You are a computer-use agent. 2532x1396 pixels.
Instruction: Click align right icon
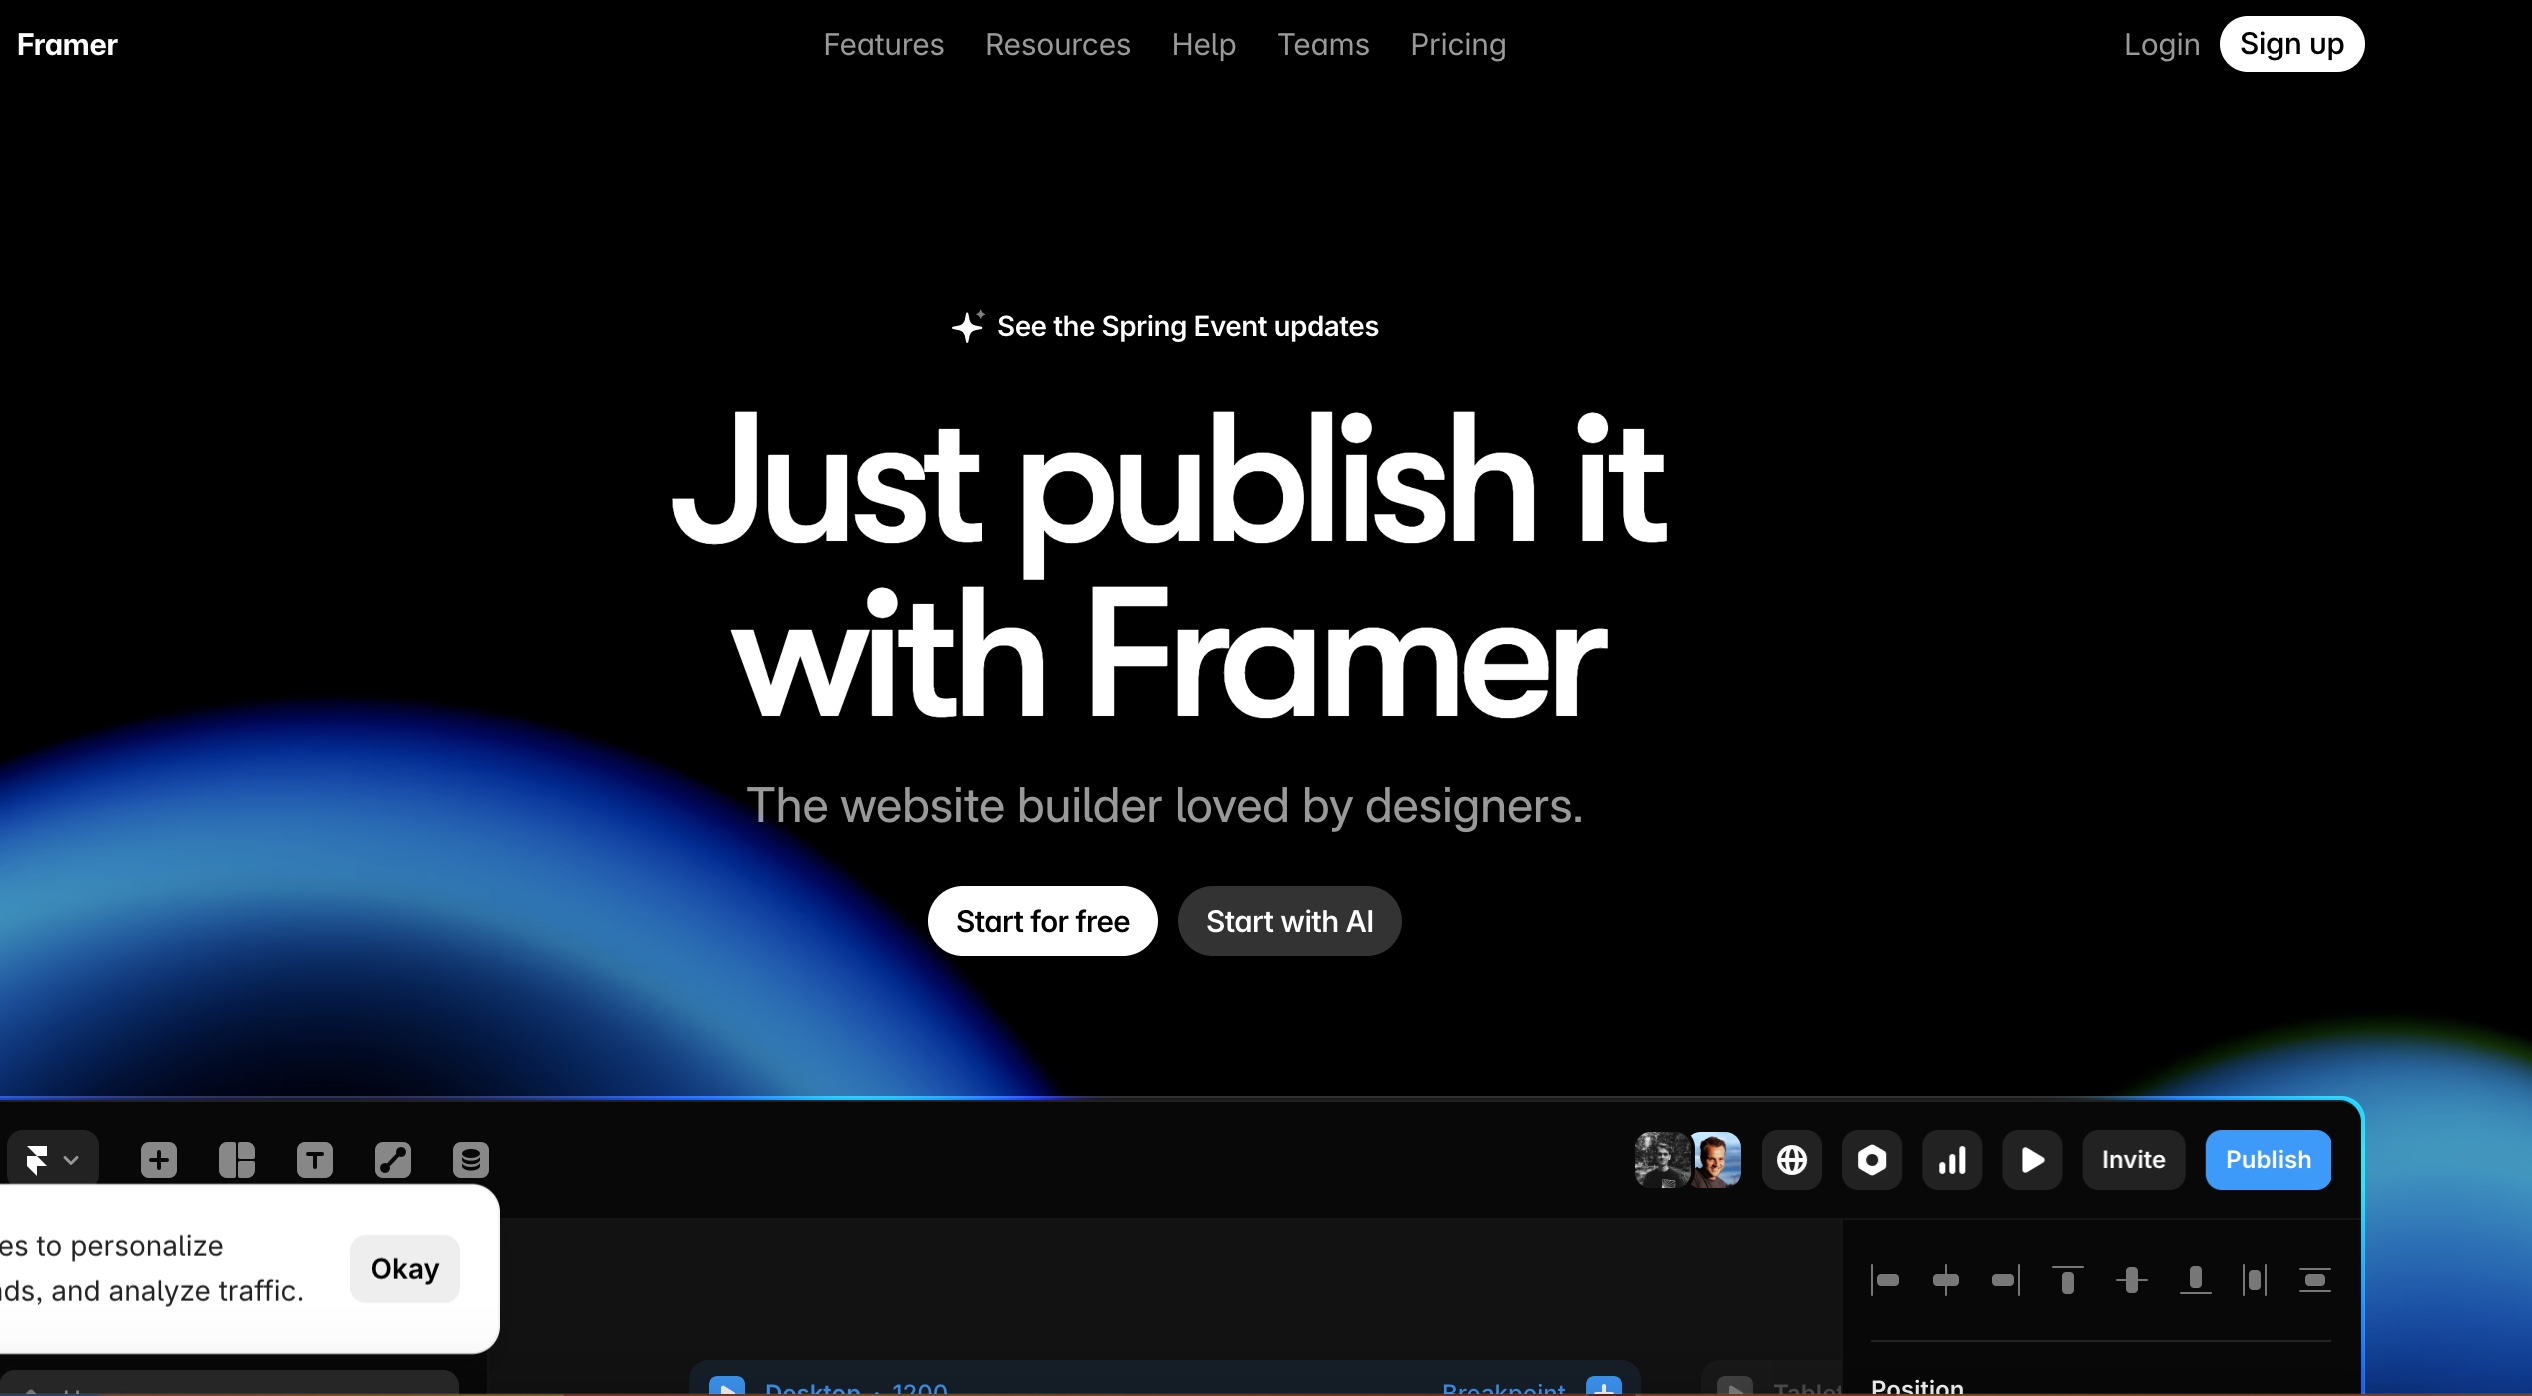point(2005,1280)
